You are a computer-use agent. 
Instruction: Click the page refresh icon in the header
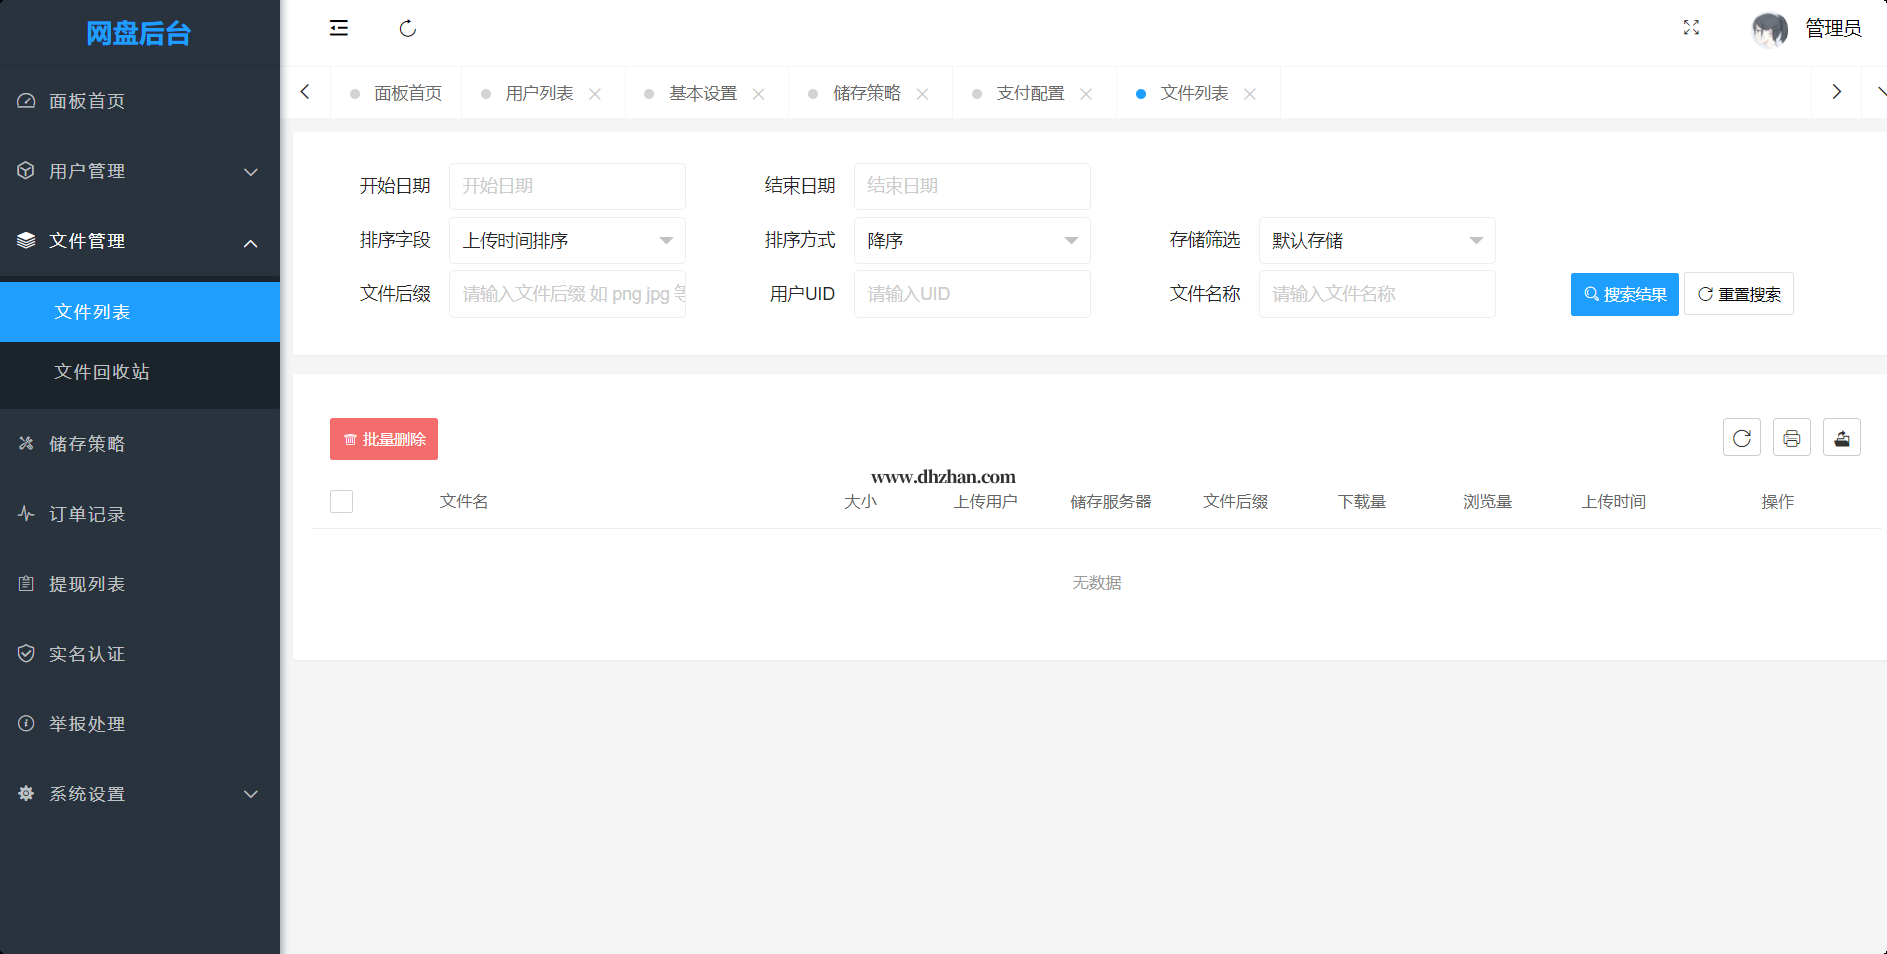[407, 28]
